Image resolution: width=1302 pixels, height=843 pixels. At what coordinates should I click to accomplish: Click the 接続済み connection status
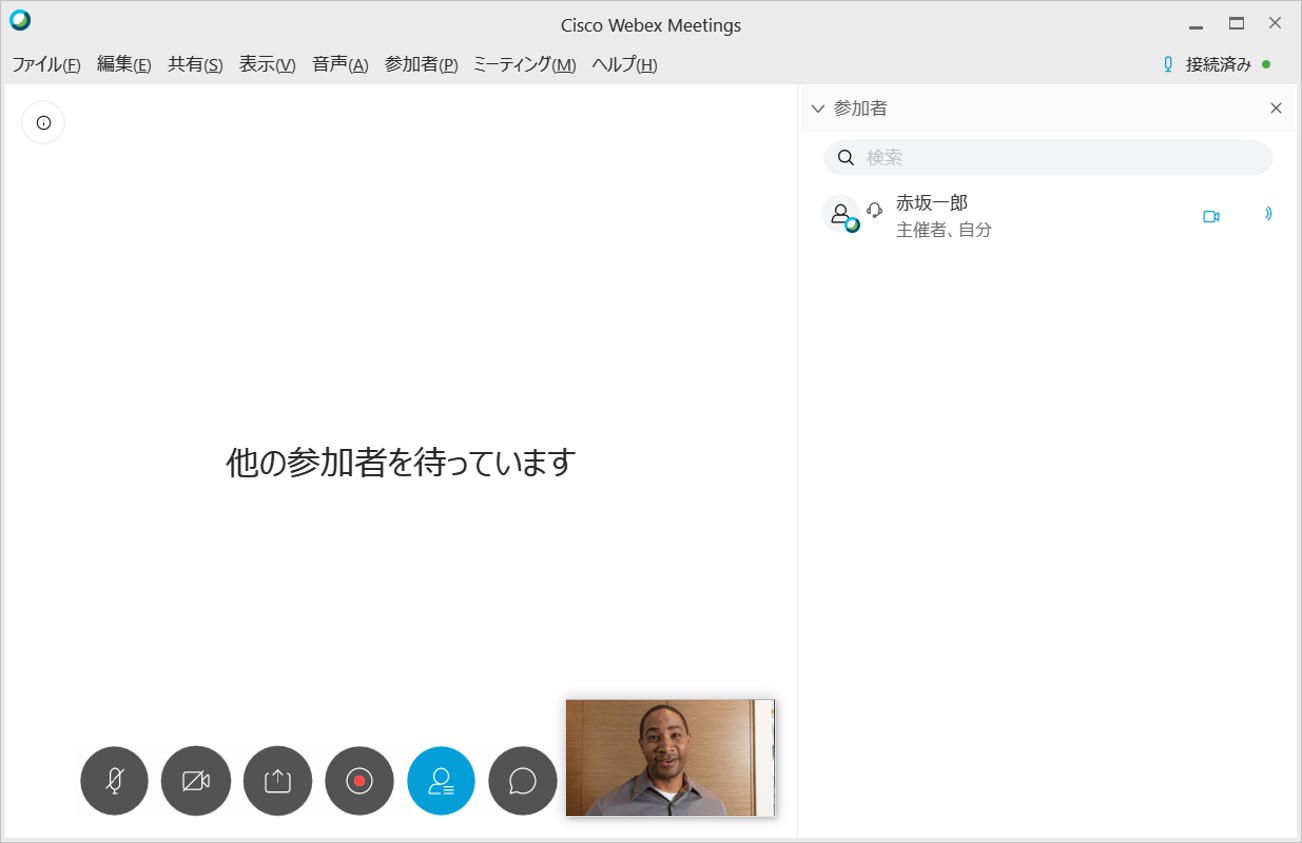click(1217, 65)
